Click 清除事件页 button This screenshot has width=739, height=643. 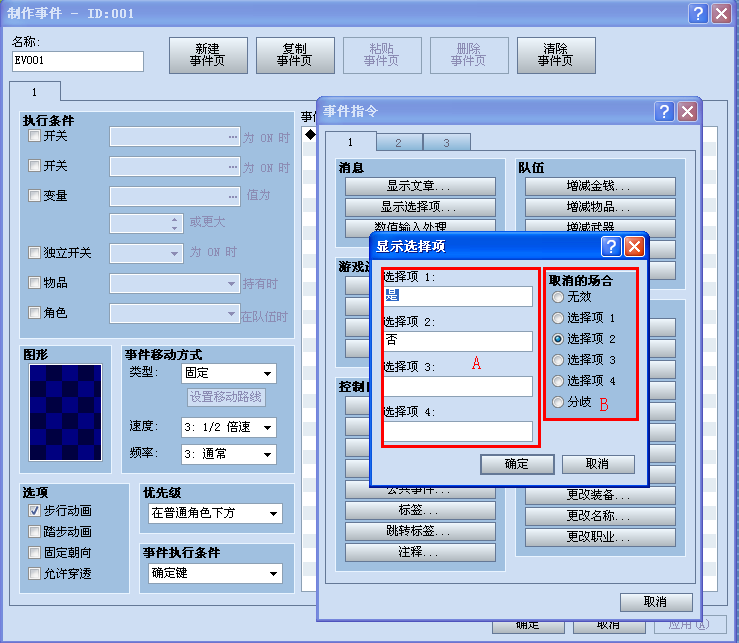pos(556,55)
